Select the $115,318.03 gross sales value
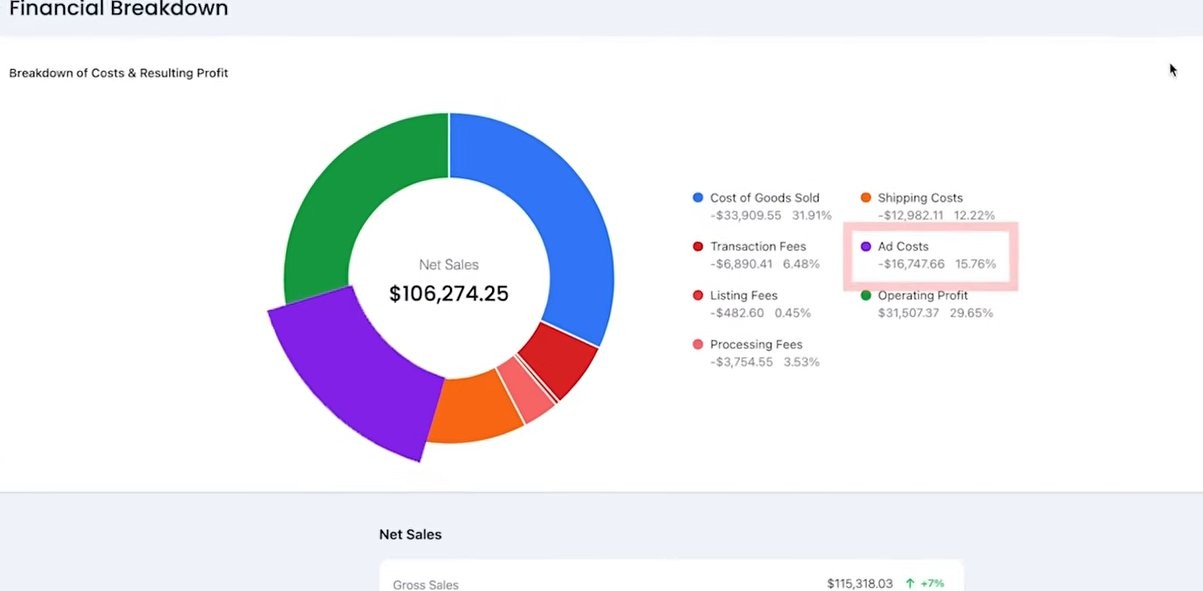 [860, 583]
